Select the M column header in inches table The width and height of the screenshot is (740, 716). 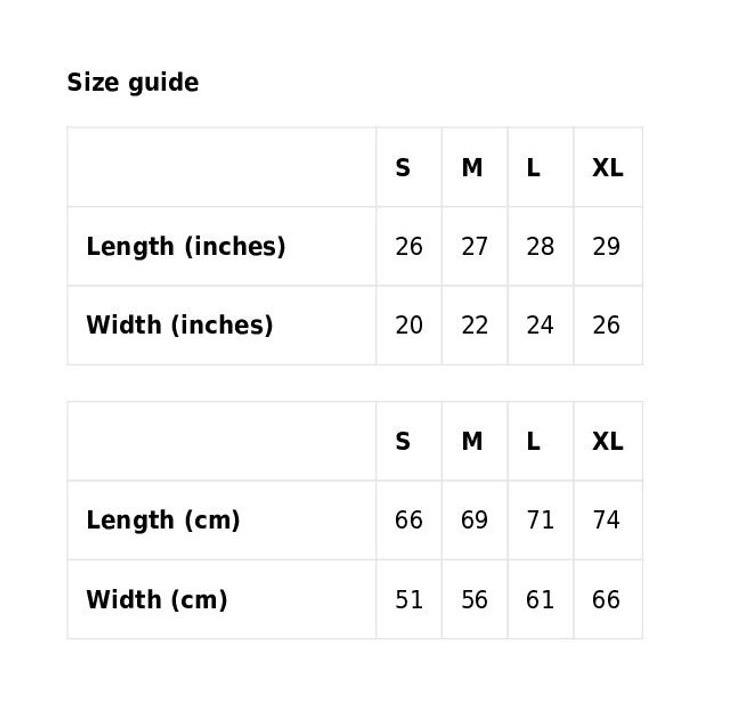tap(472, 168)
